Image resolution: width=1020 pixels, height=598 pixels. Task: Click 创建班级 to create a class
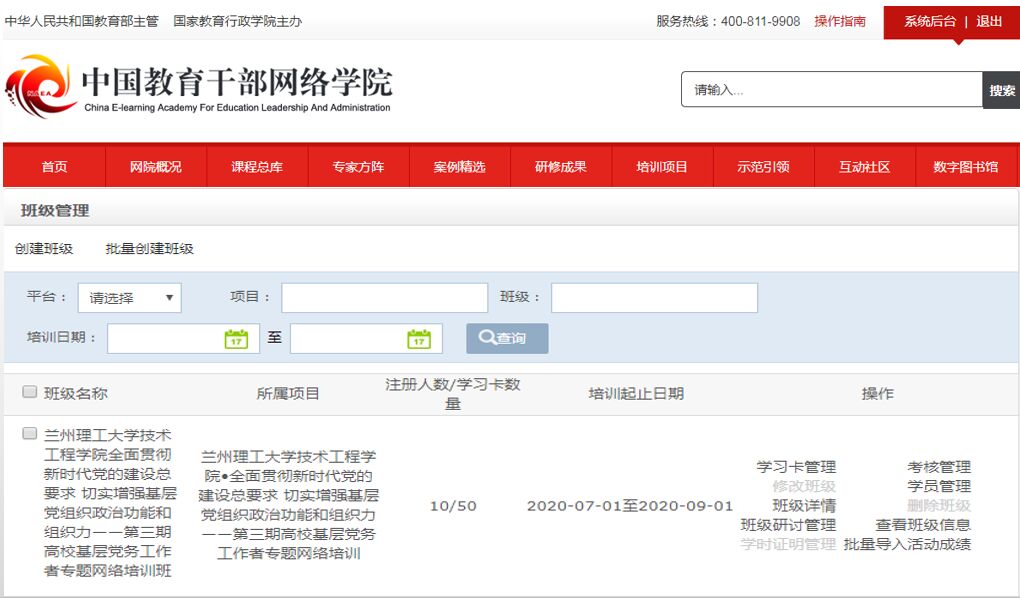[x=44, y=248]
